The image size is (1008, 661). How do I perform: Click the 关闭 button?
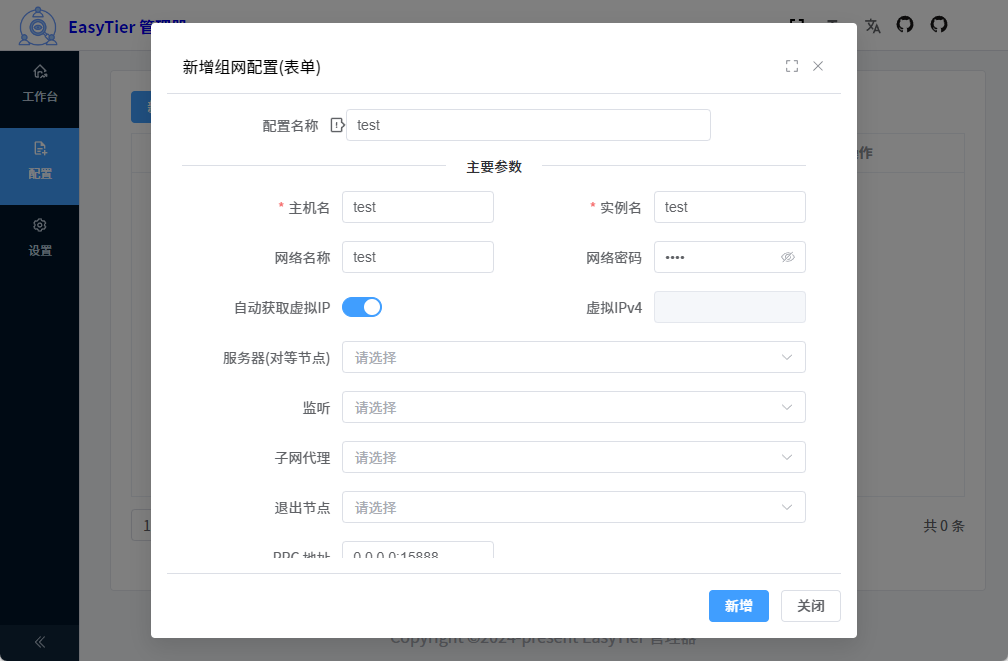[811, 606]
